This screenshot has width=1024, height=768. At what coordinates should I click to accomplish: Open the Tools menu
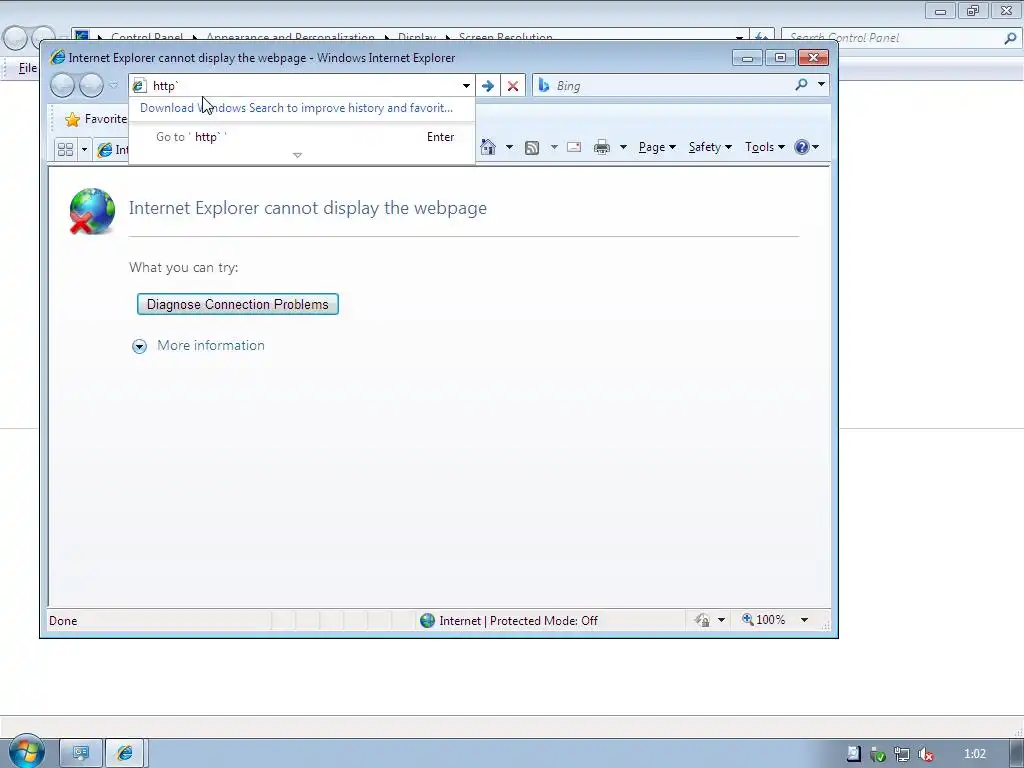coord(765,147)
